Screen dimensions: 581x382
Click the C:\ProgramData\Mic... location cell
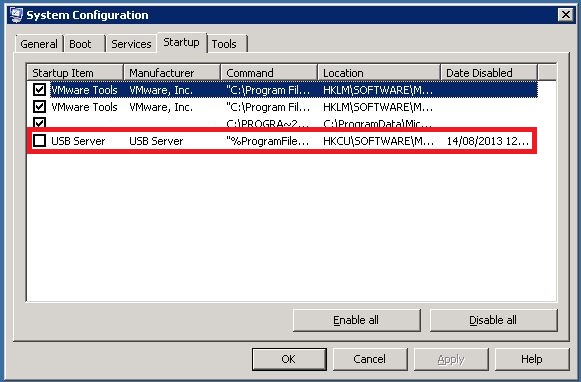[x=377, y=123]
